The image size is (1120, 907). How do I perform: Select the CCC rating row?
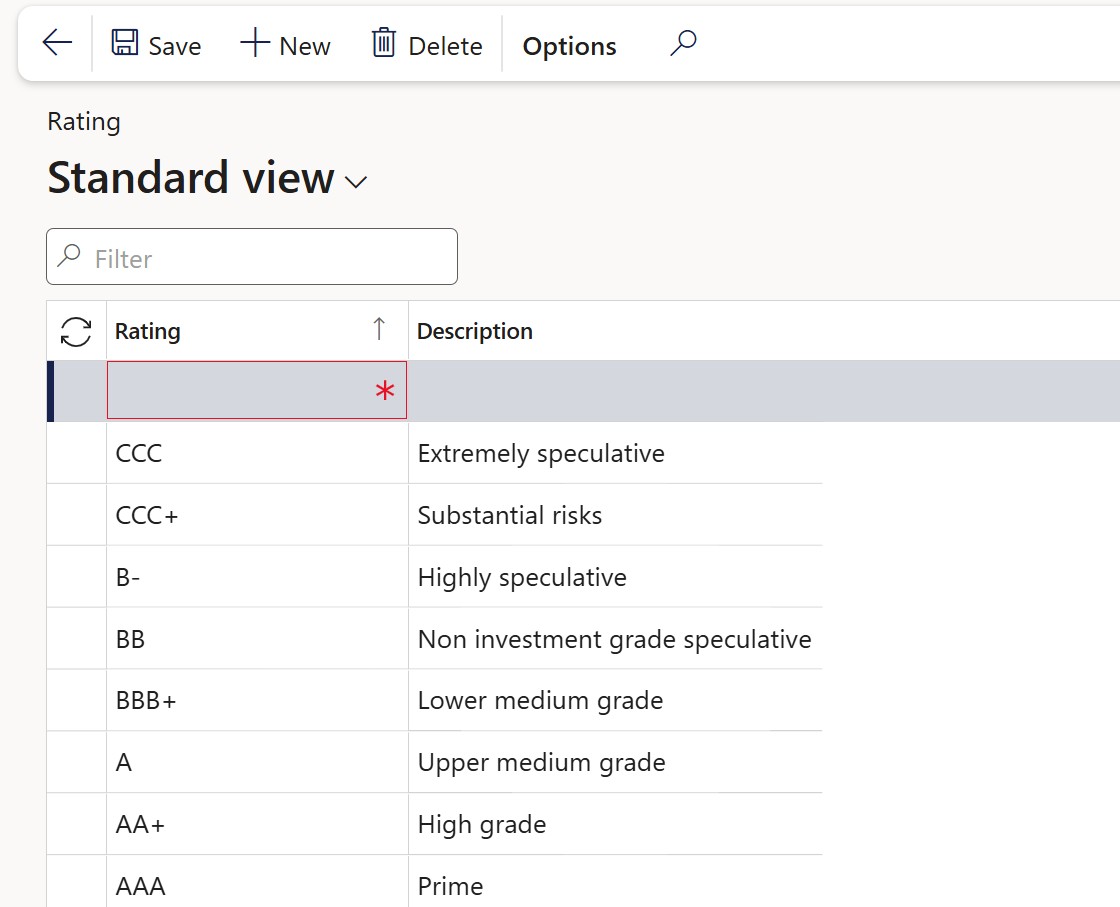pyautogui.click(x=139, y=453)
